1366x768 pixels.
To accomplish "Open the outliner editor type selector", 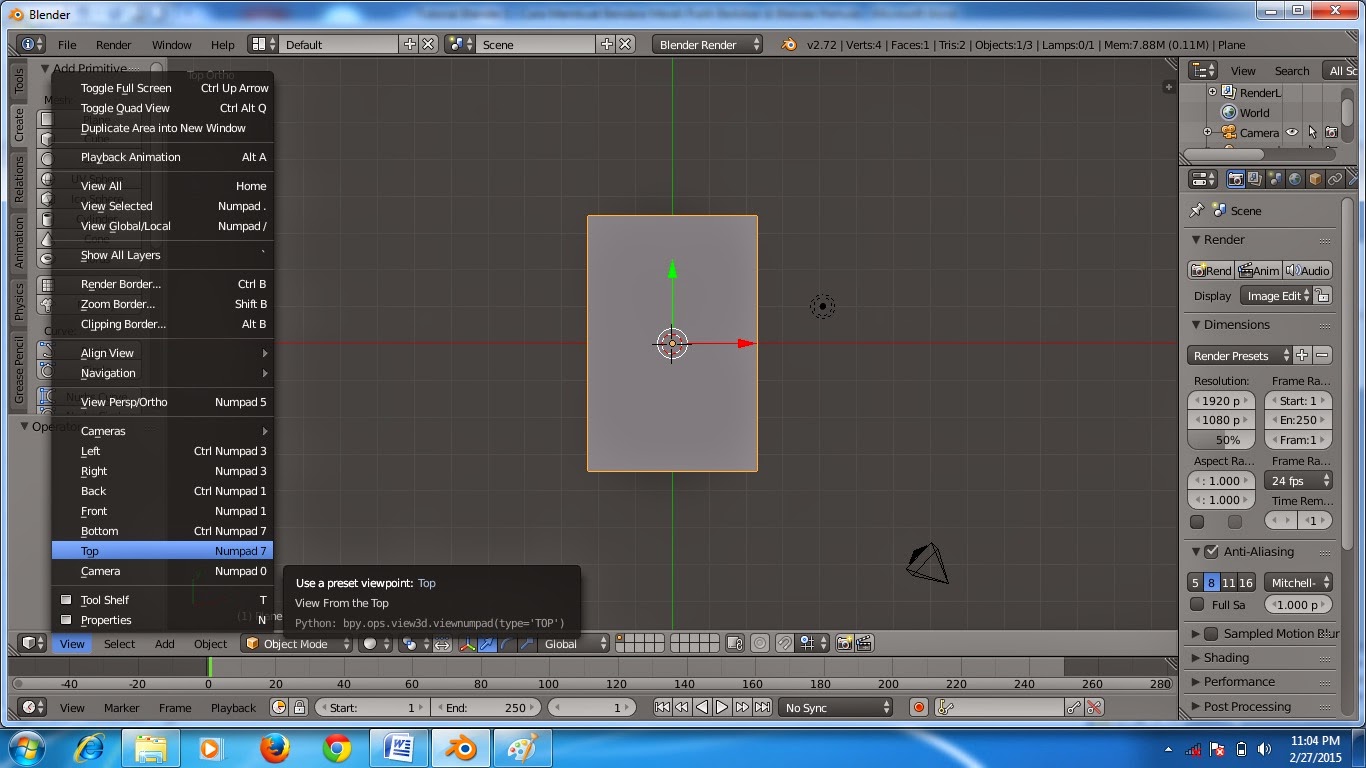I will tap(1203, 70).
